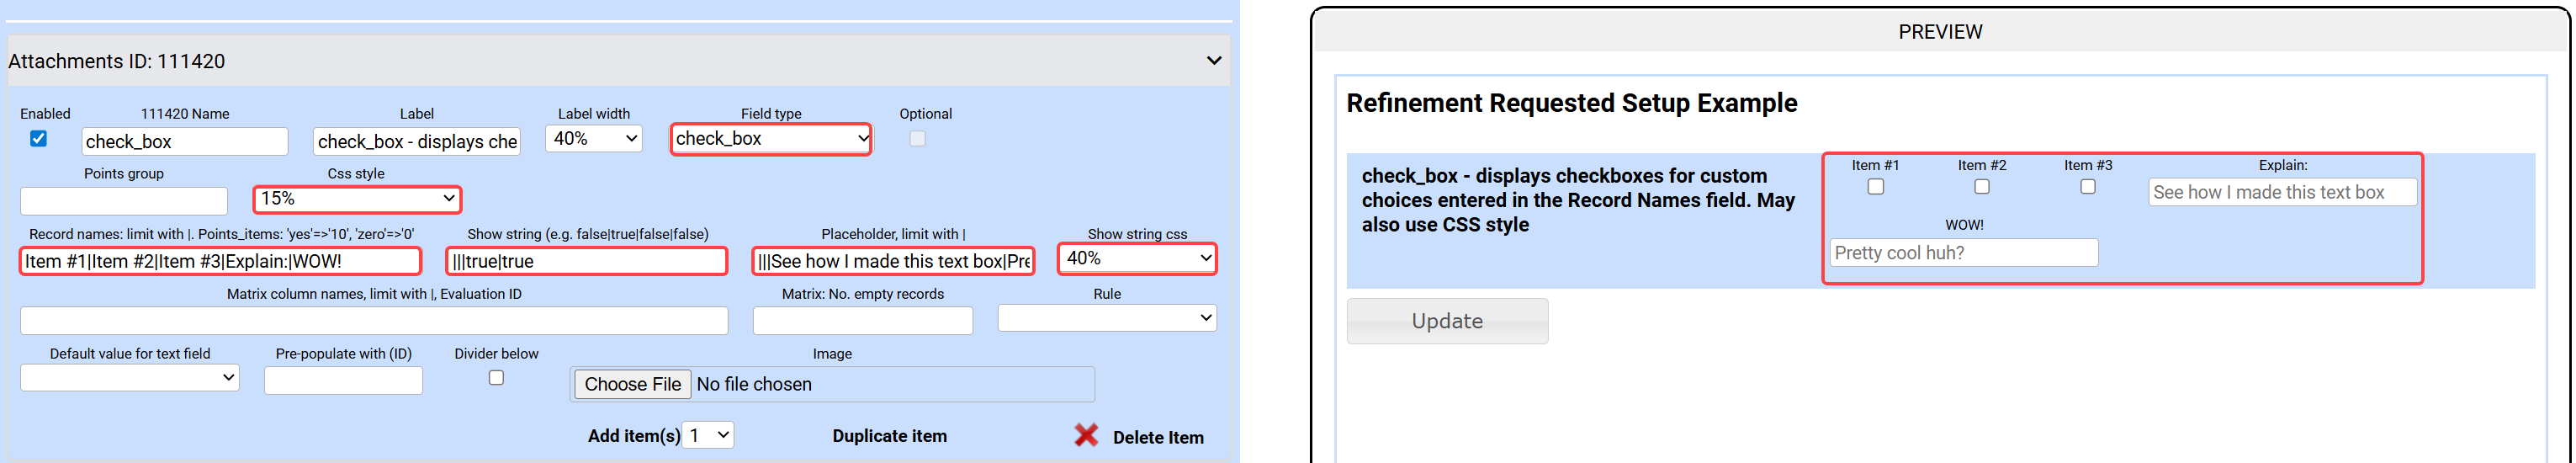The image size is (2576, 463).
Task: Check Item #1 in the preview
Action: [1875, 187]
